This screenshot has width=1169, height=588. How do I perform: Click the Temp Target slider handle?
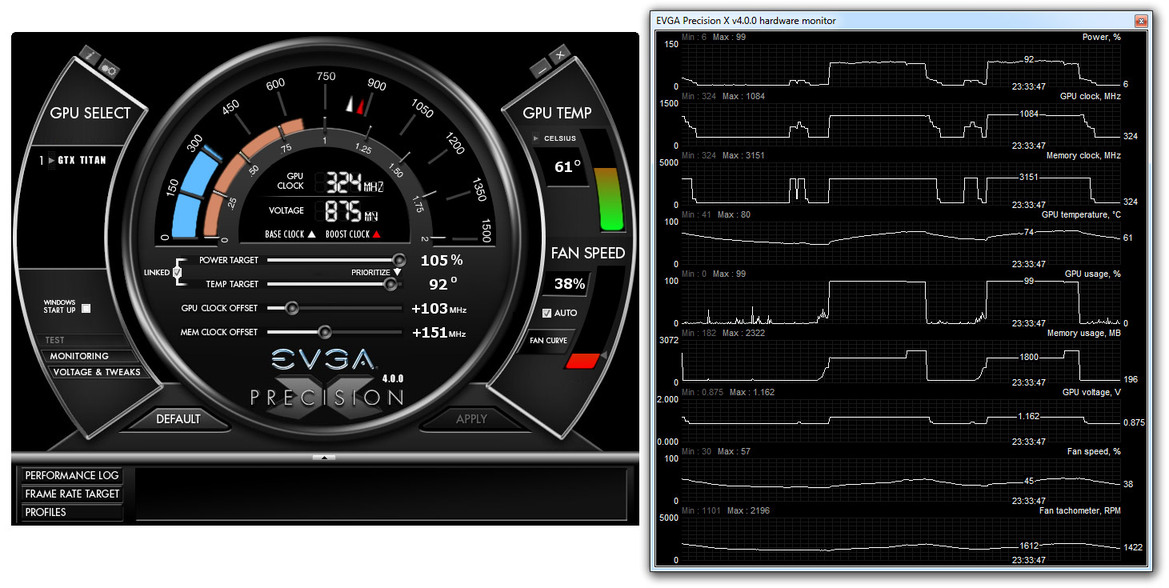390,284
